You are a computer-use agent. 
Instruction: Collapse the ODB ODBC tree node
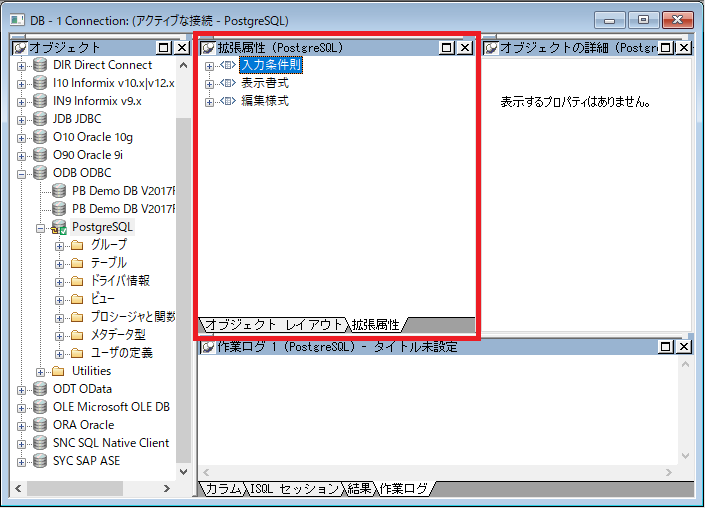point(22,173)
